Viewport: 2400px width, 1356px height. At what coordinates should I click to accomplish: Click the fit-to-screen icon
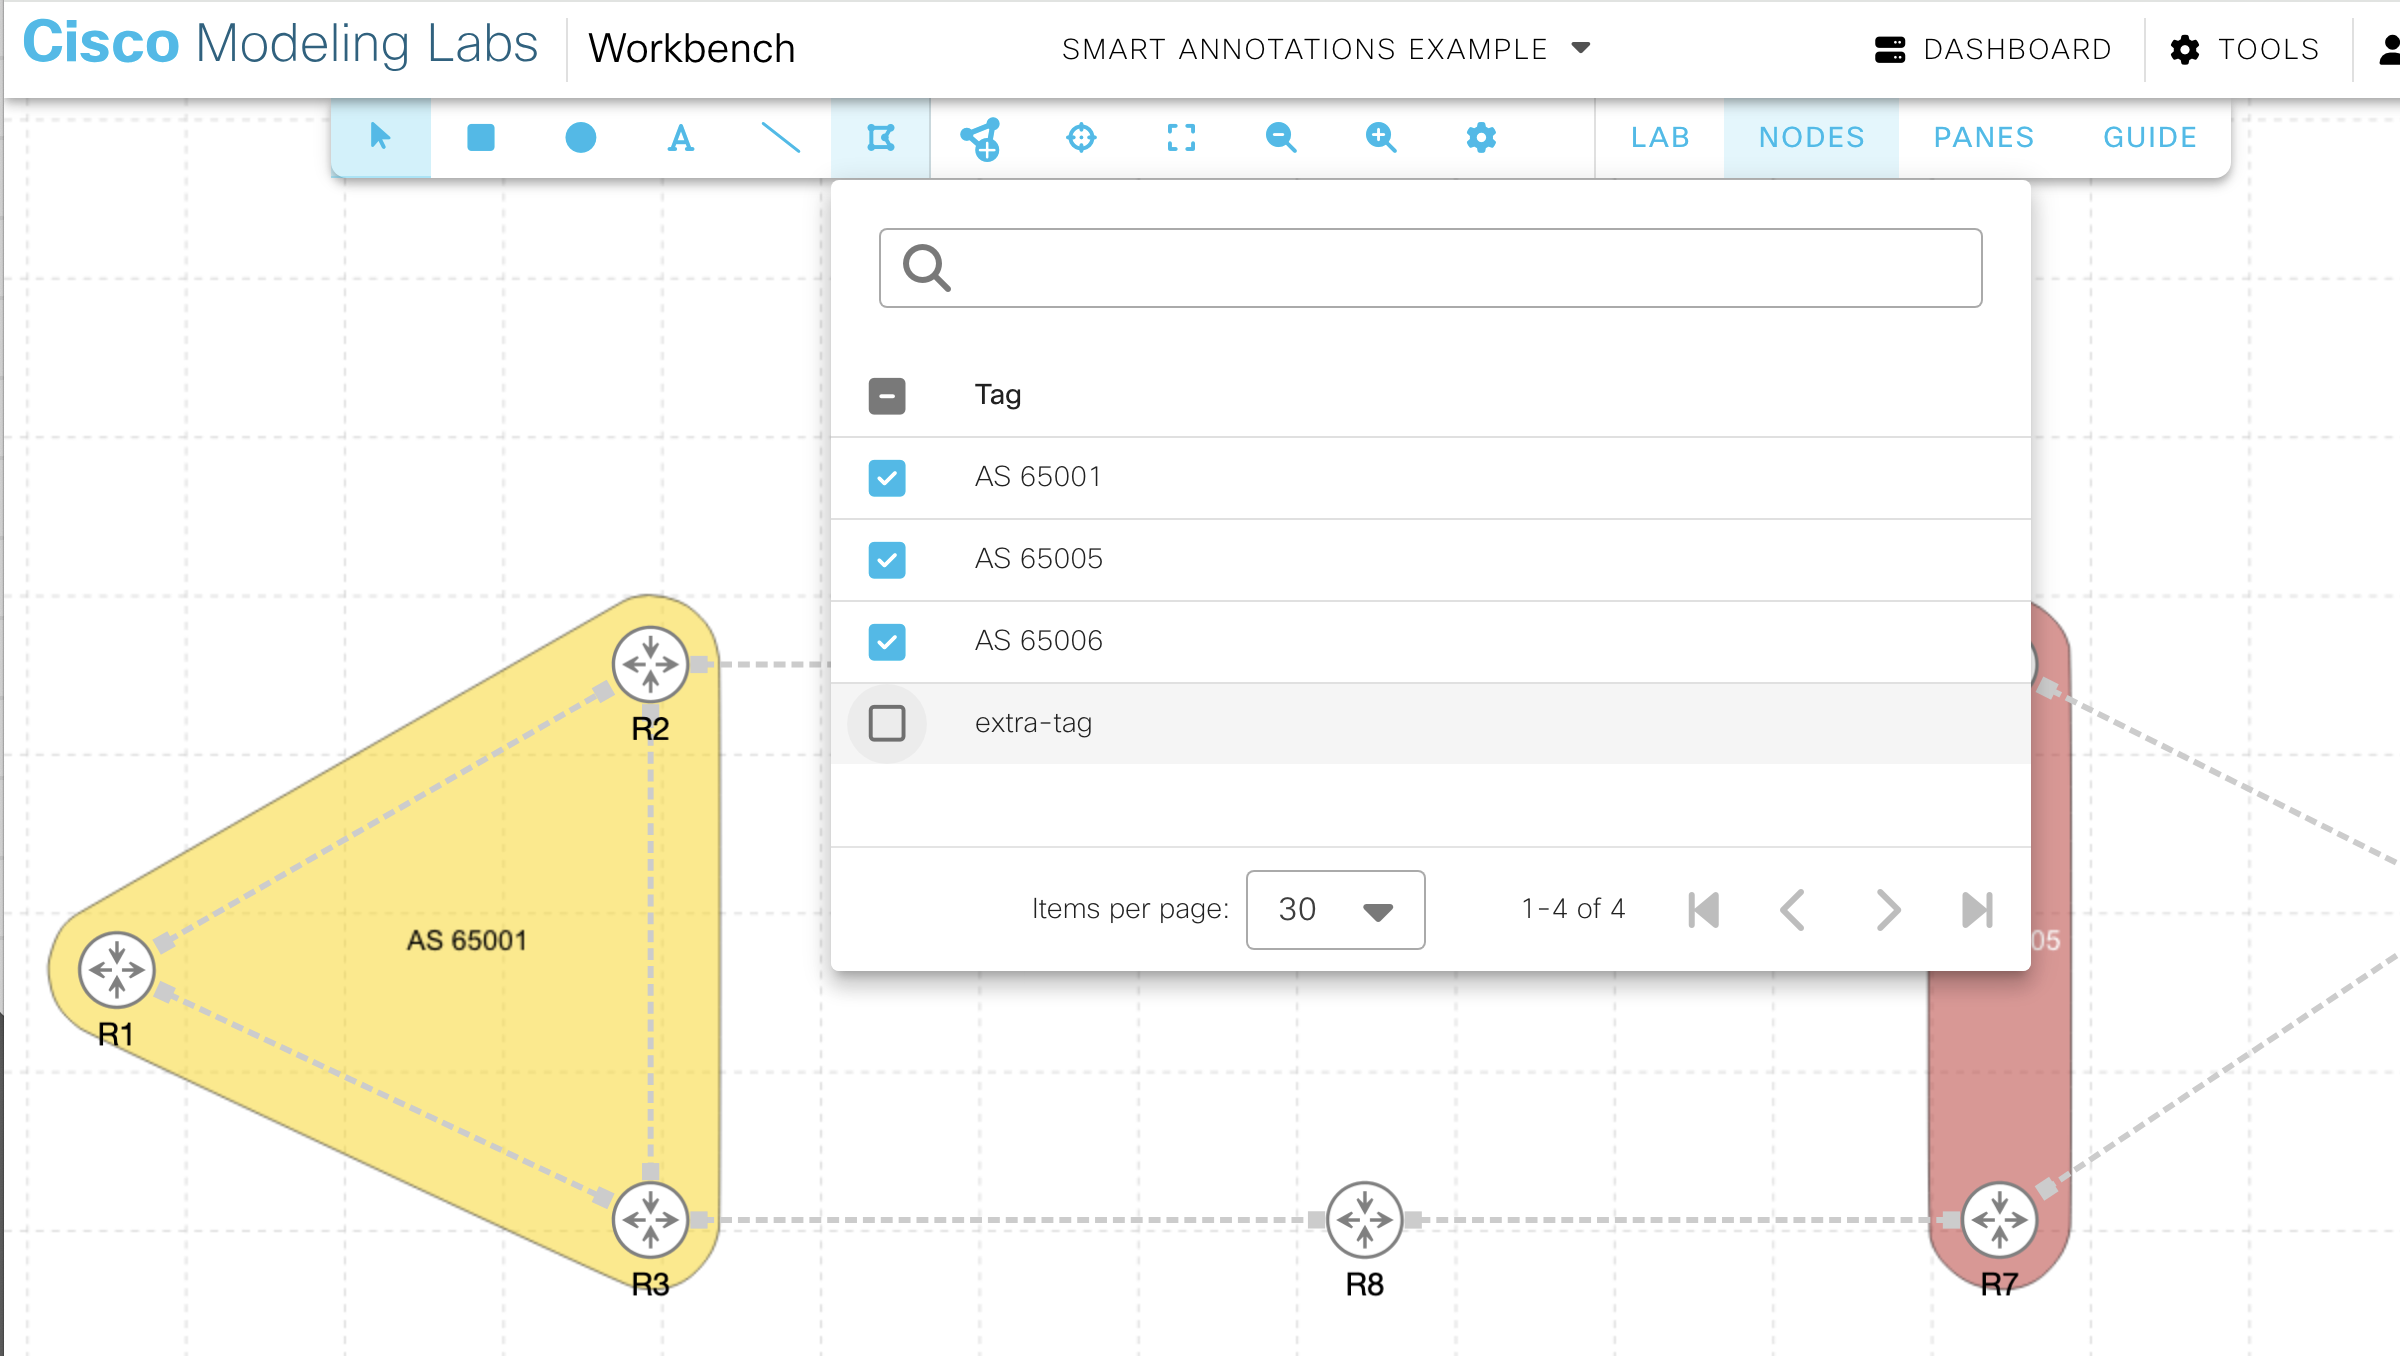point(1181,138)
